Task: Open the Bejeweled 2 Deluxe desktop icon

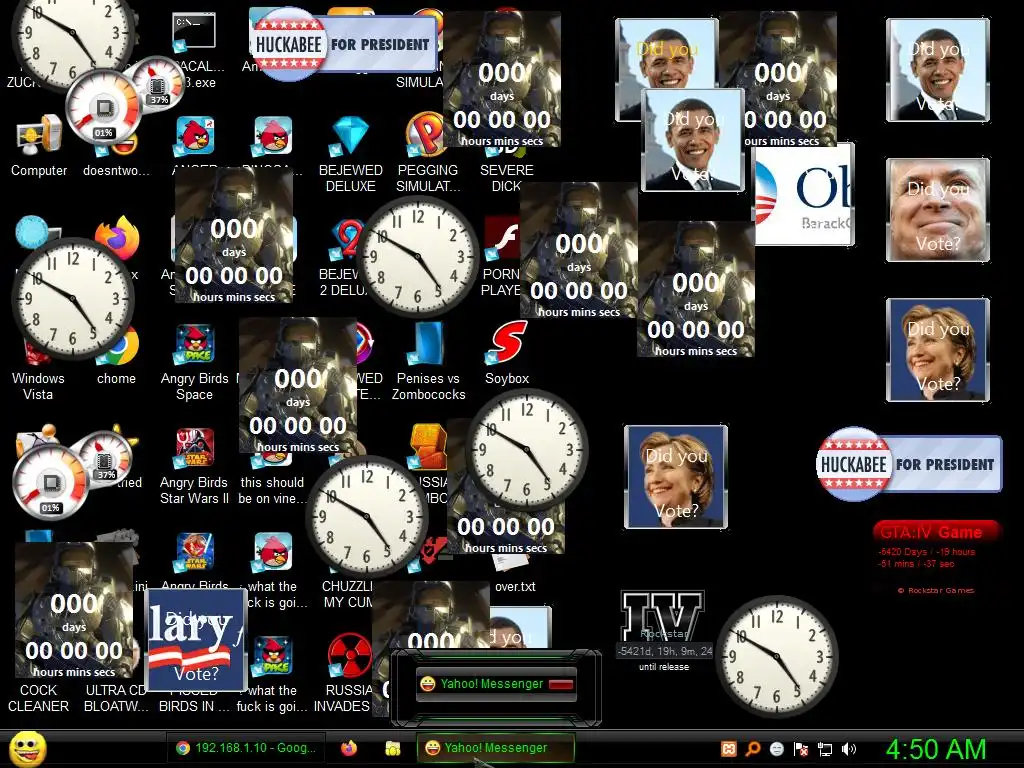Action: (x=346, y=240)
